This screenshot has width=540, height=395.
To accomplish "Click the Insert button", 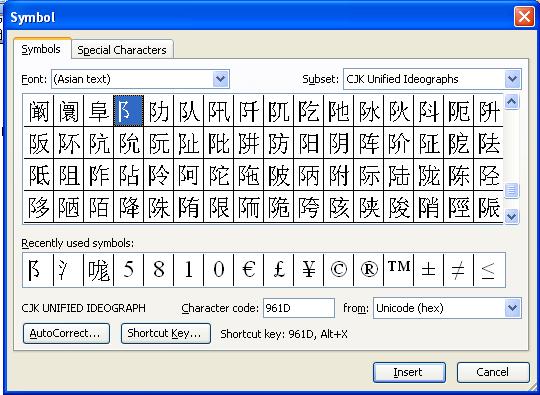I will [x=409, y=372].
